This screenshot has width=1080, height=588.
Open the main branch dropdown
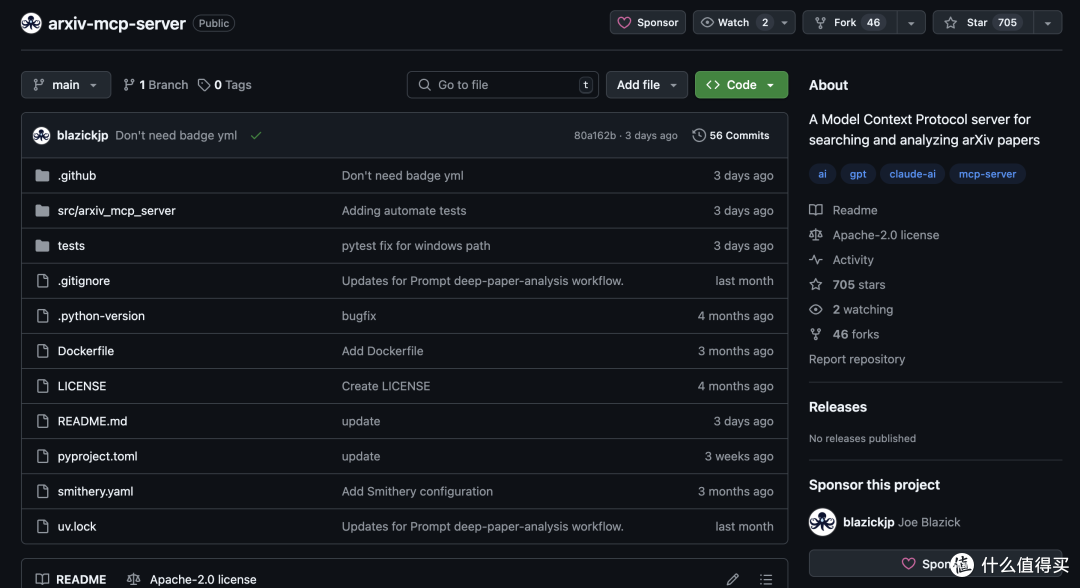(66, 85)
